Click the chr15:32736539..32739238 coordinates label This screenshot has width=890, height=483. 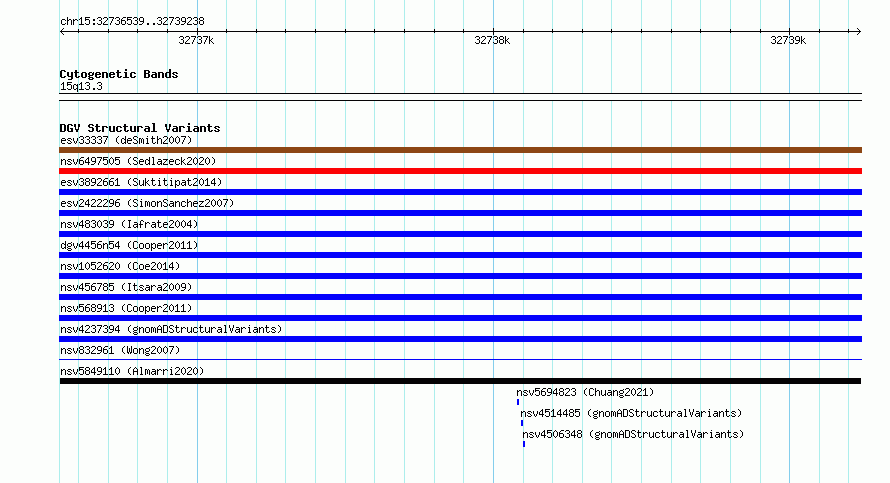coord(132,22)
